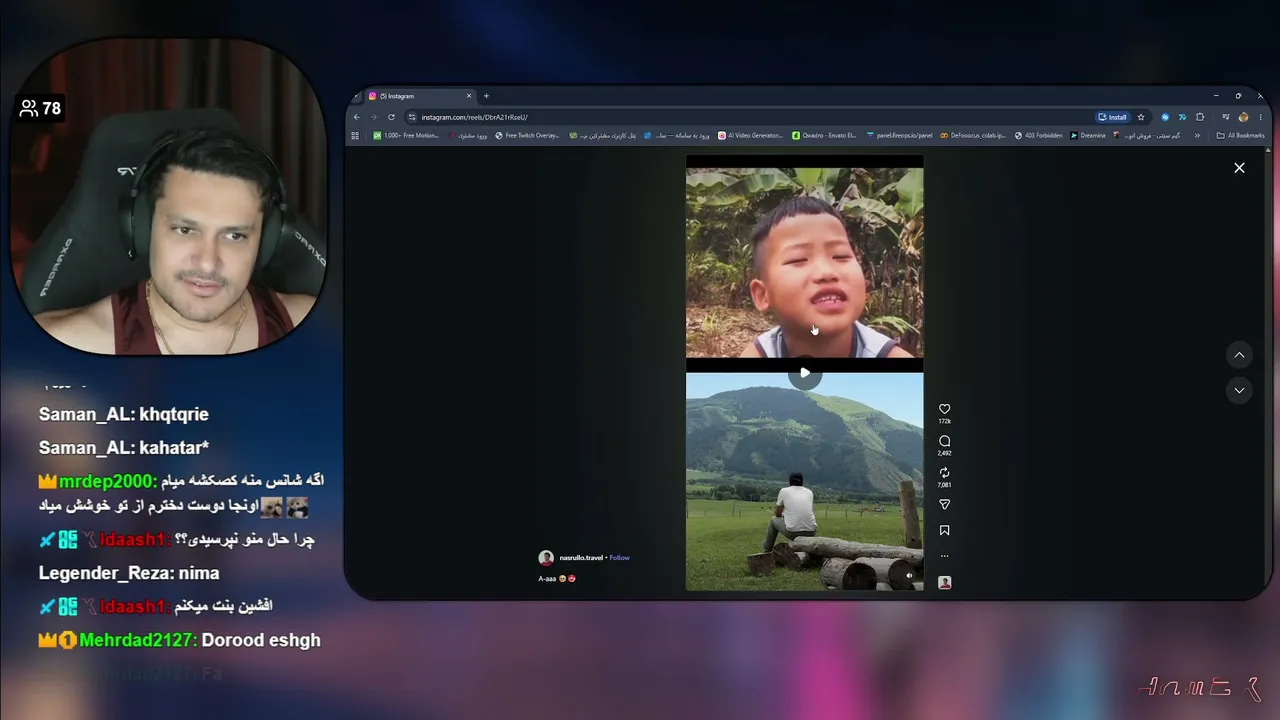
Task: Click the mrdep2000 username in chat
Action: point(106,481)
